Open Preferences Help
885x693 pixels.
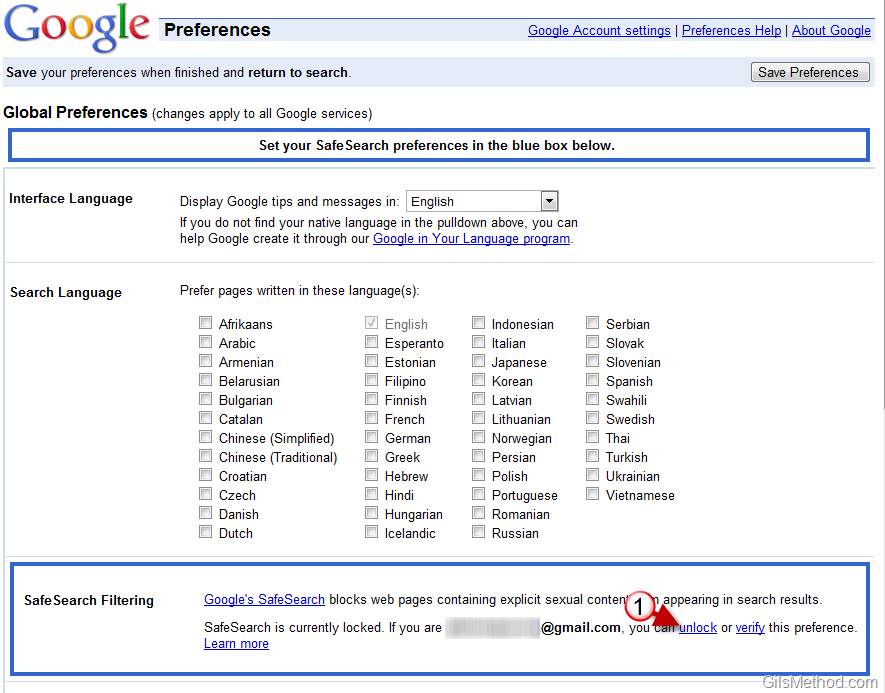[731, 31]
